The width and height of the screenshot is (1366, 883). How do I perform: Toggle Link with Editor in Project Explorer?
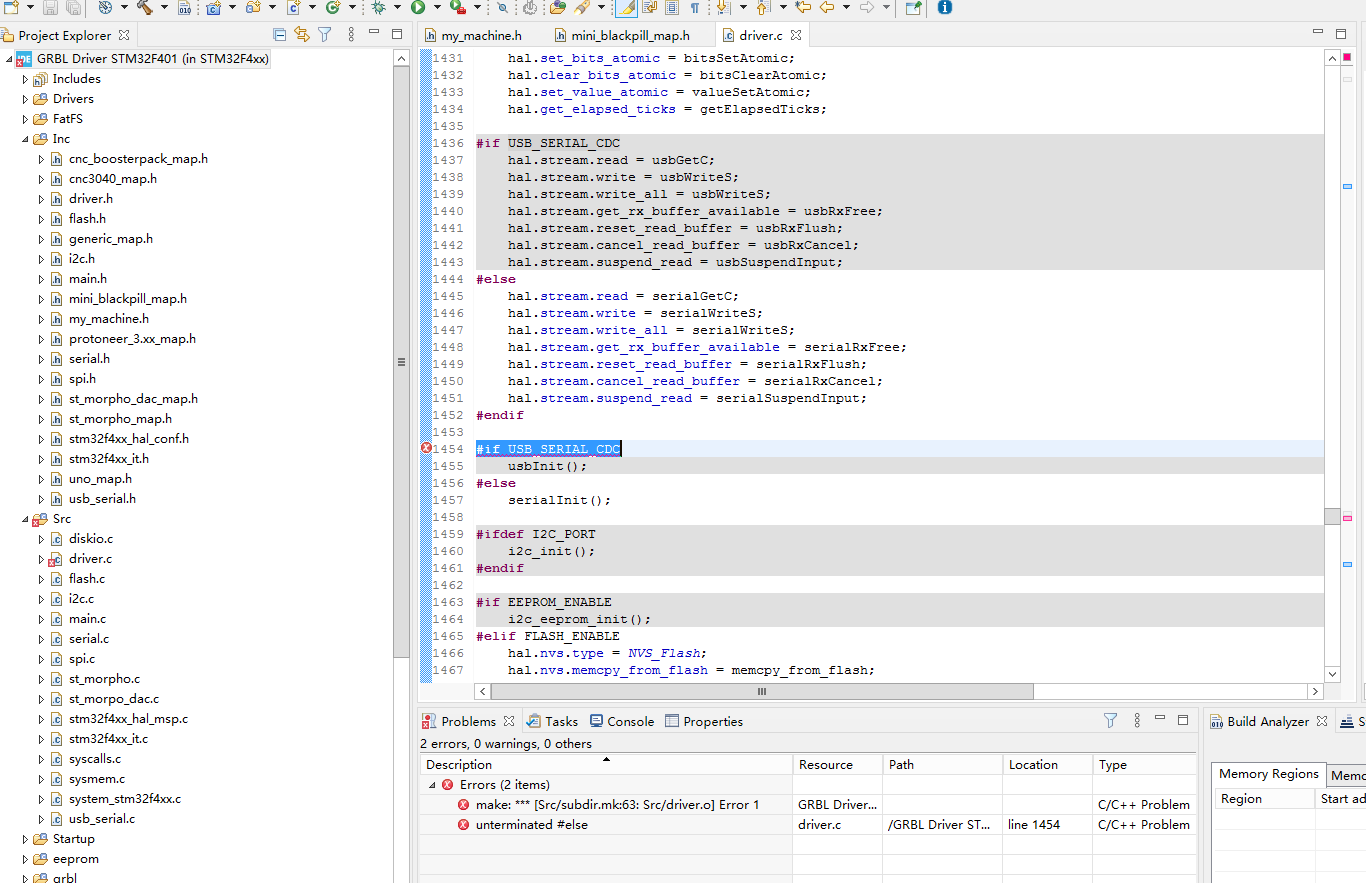(x=302, y=35)
